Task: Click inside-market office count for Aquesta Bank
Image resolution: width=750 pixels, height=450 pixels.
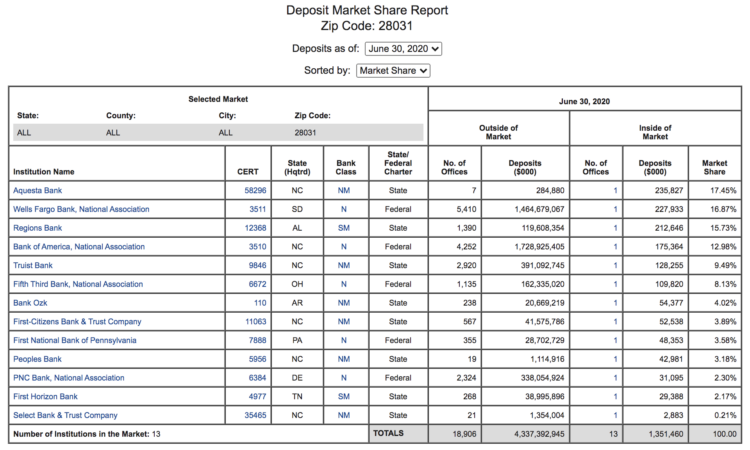Action: tap(615, 190)
